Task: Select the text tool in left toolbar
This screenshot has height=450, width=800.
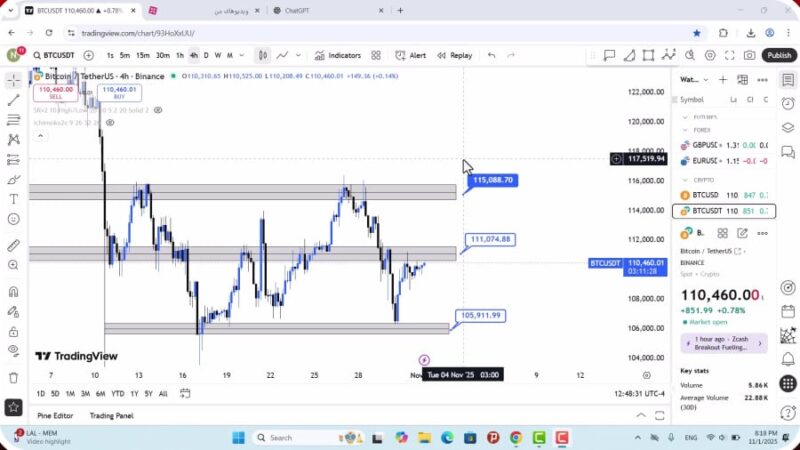Action: [x=13, y=199]
